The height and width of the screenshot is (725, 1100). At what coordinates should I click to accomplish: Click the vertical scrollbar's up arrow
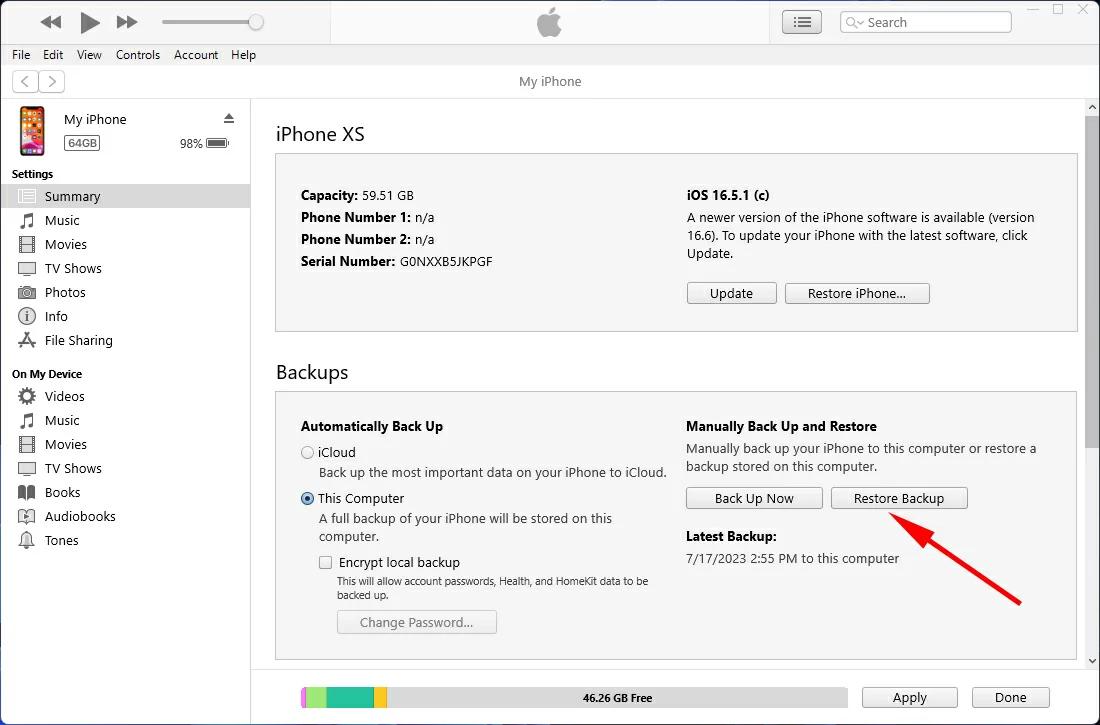click(x=1092, y=108)
